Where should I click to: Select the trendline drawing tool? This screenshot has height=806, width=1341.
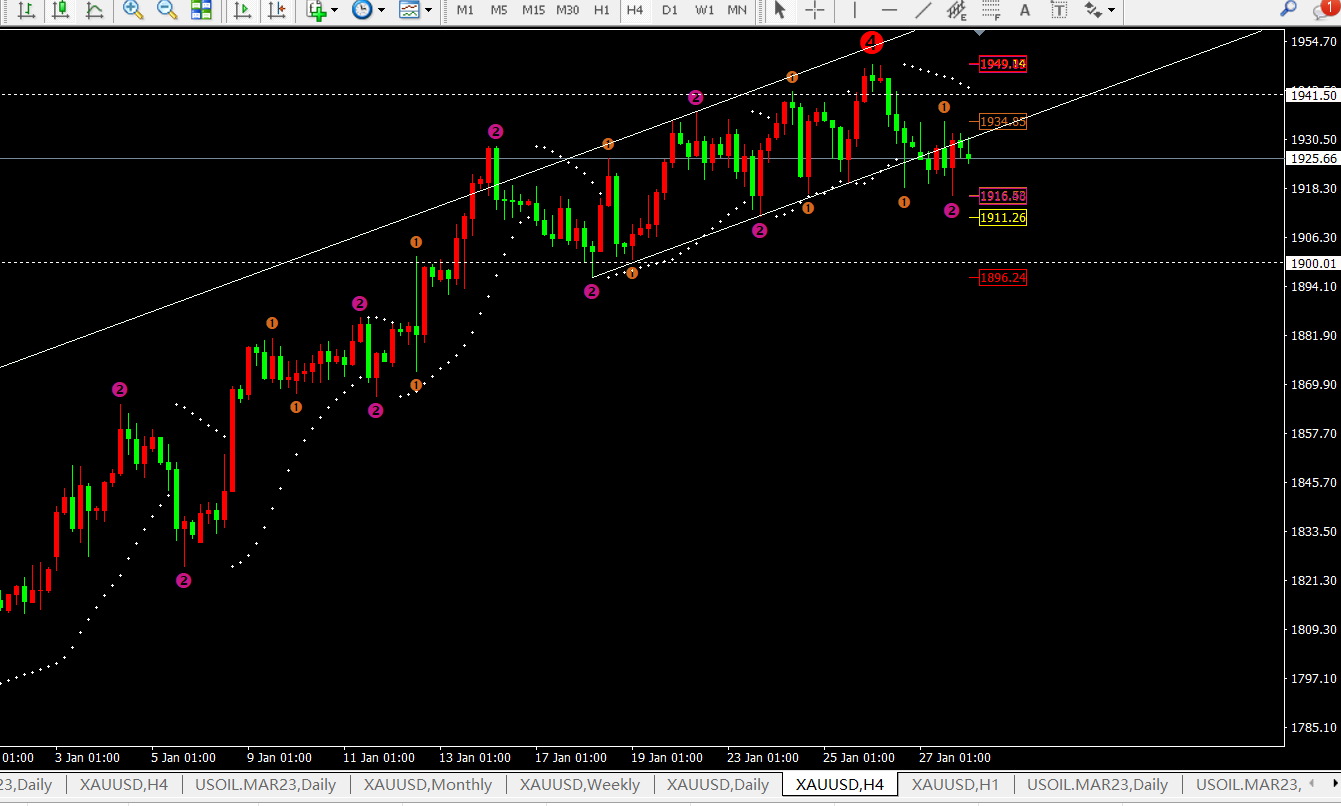coord(923,11)
